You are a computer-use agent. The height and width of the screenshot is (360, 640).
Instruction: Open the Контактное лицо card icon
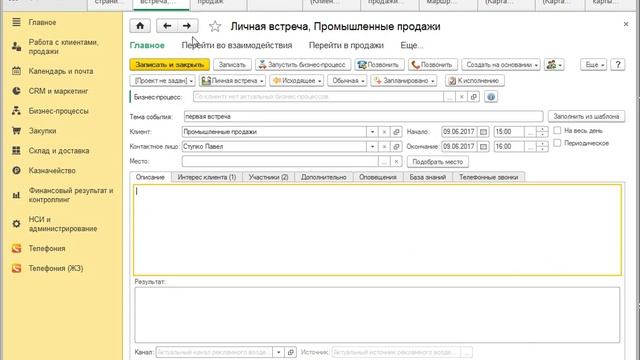396,147
